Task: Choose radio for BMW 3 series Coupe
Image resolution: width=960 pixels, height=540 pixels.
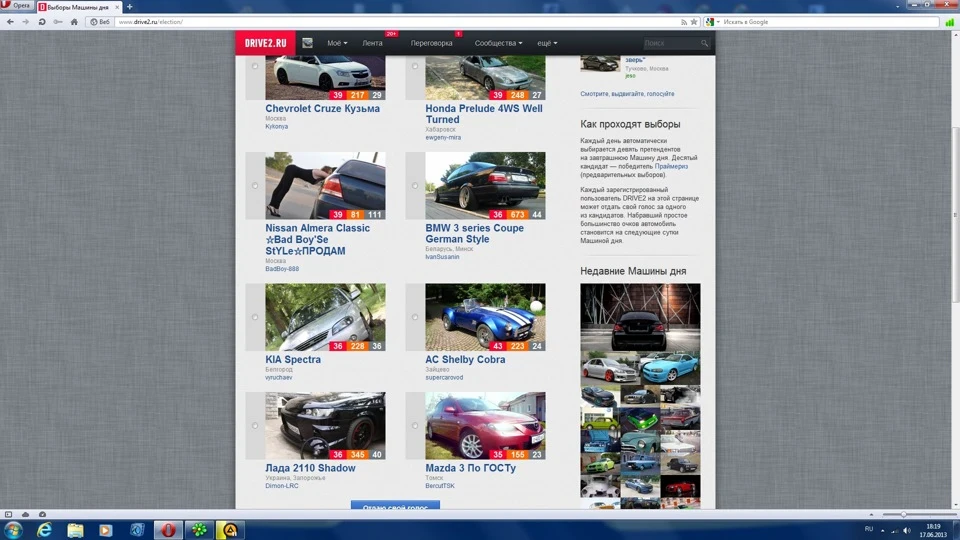Action: point(415,186)
